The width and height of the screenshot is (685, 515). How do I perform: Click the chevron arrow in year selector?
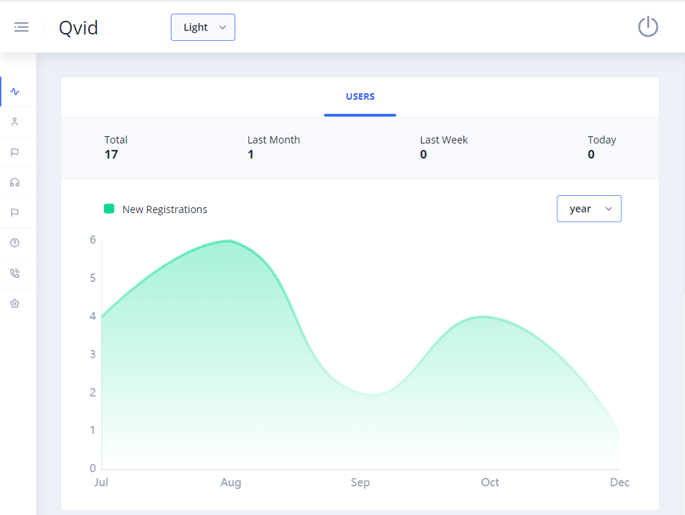coord(608,209)
